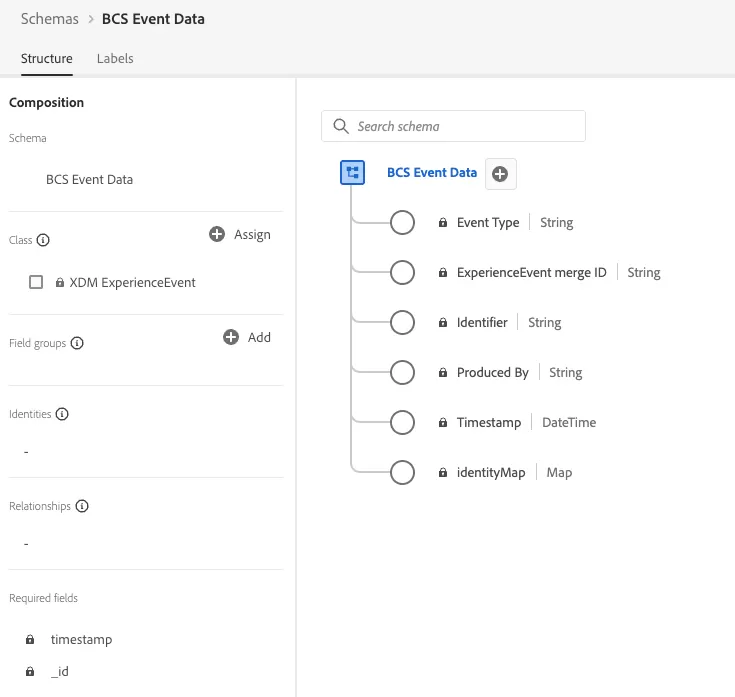Viewport: 735px width, 697px height.
Task: Select the BCS Event Data root schema icon
Action: coord(352,172)
